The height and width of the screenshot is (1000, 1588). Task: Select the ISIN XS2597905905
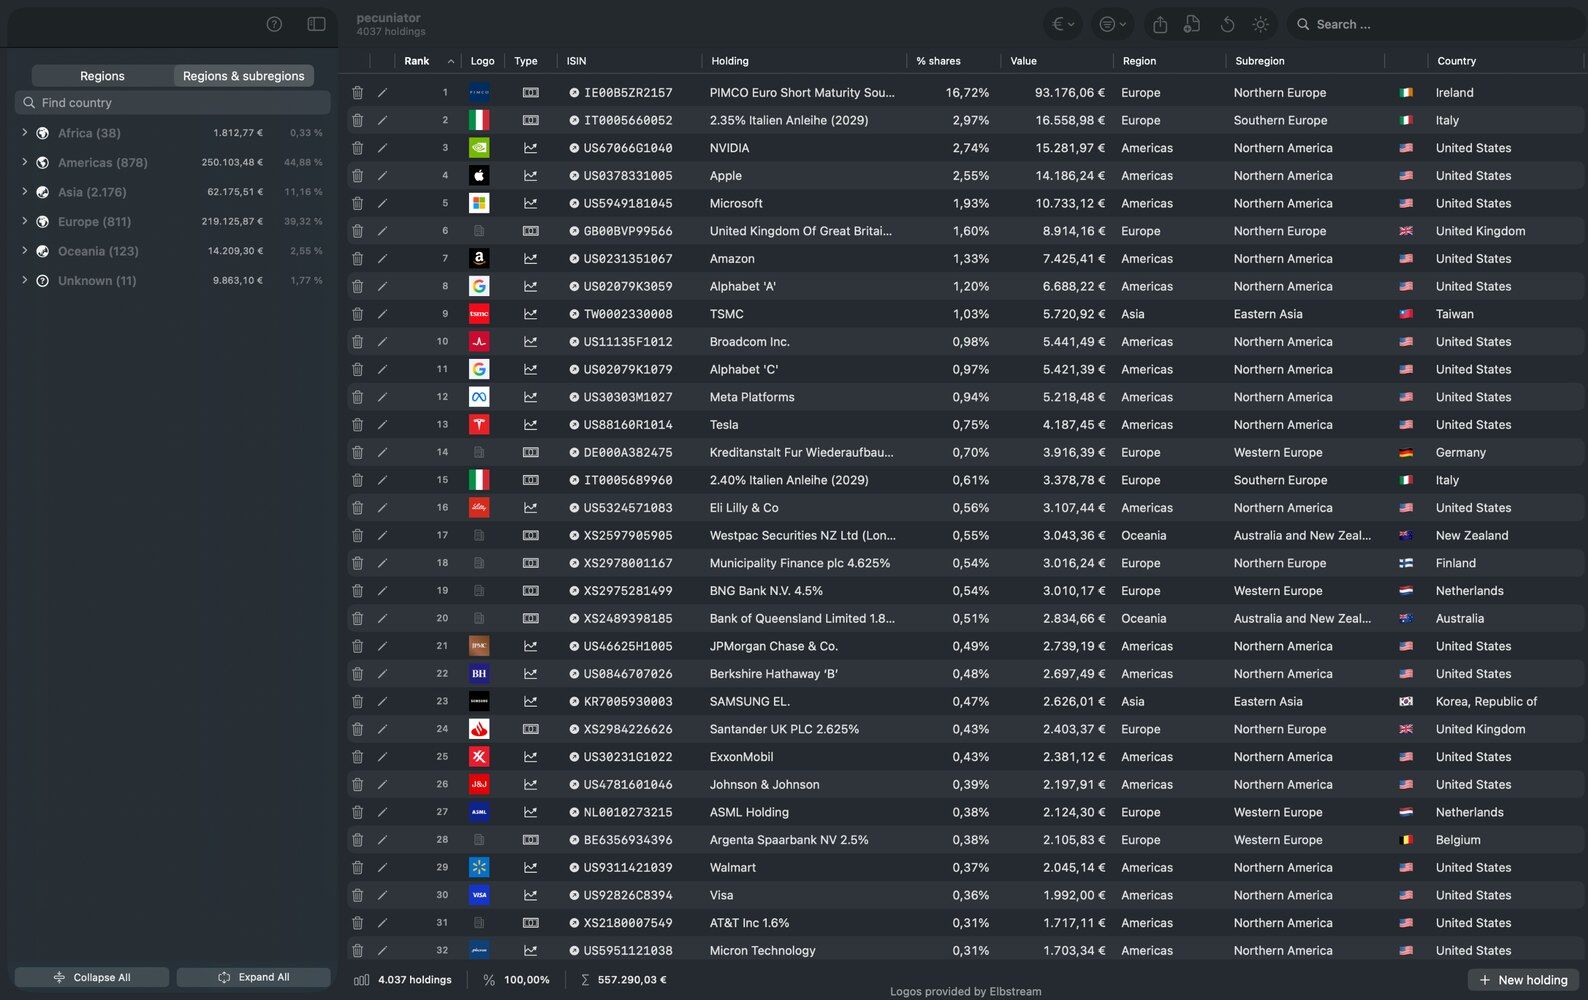628,535
